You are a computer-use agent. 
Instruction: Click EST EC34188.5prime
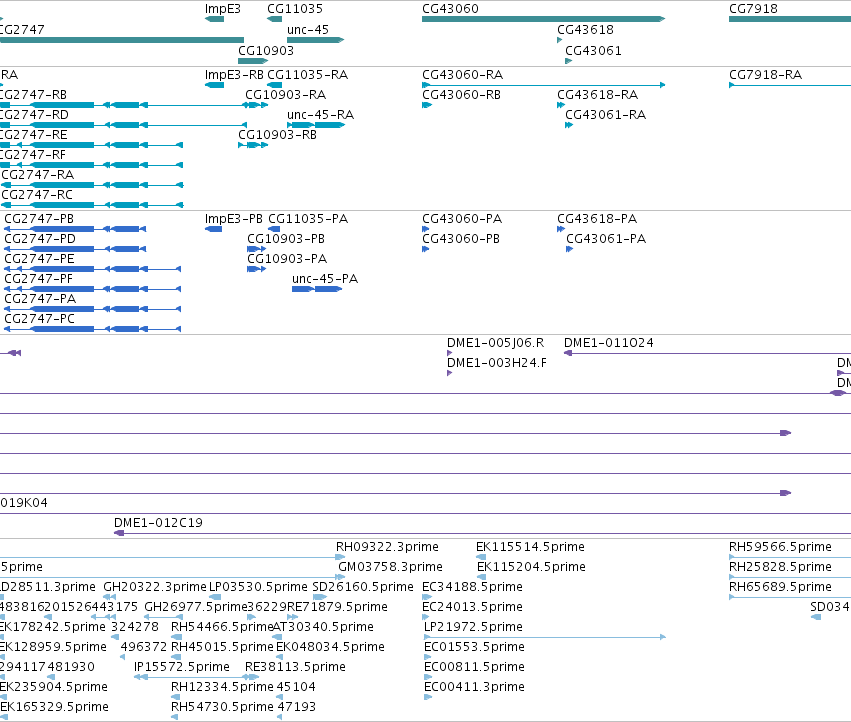[472, 587]
